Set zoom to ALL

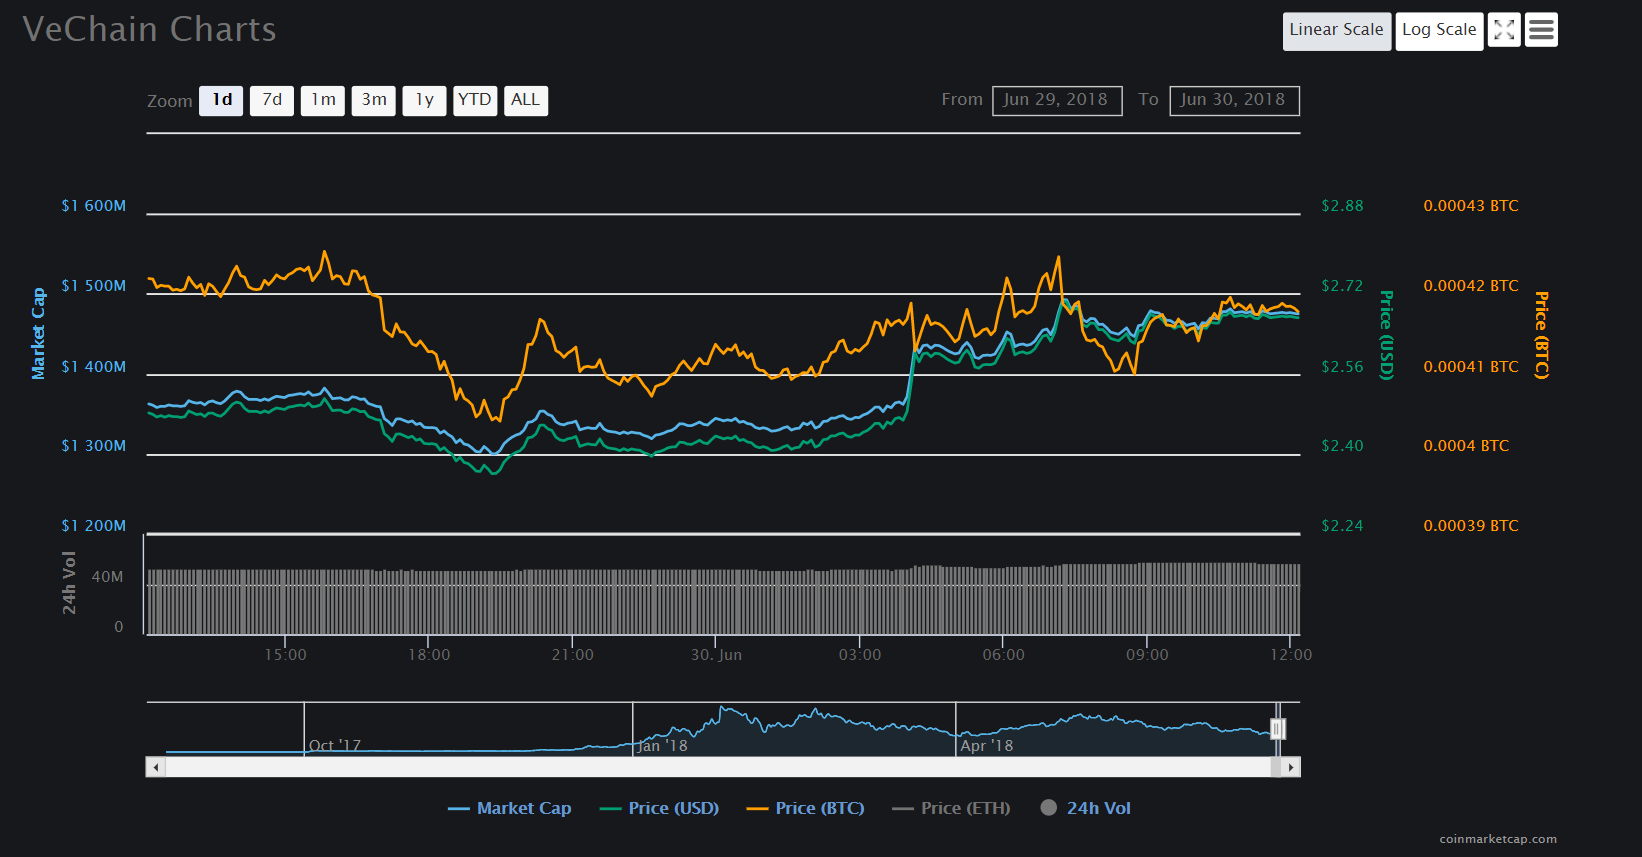click(x=526, y=100)
